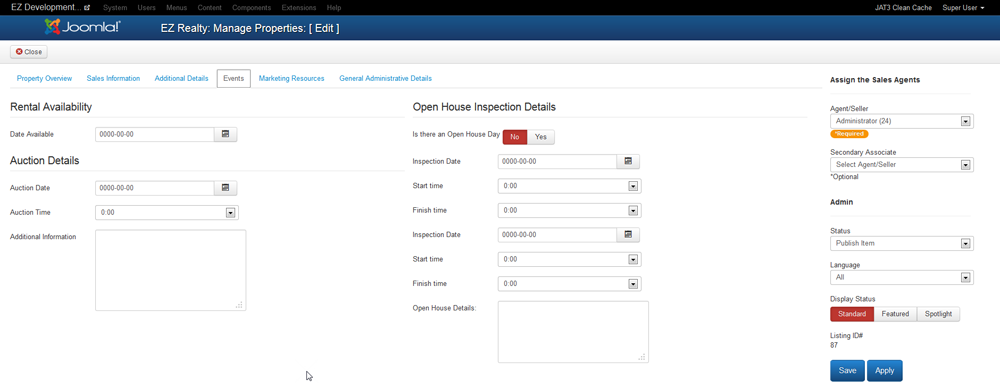Viewport: 1000px width, 388px height.
Task: Open the Users menu
Action: [147, 8]
